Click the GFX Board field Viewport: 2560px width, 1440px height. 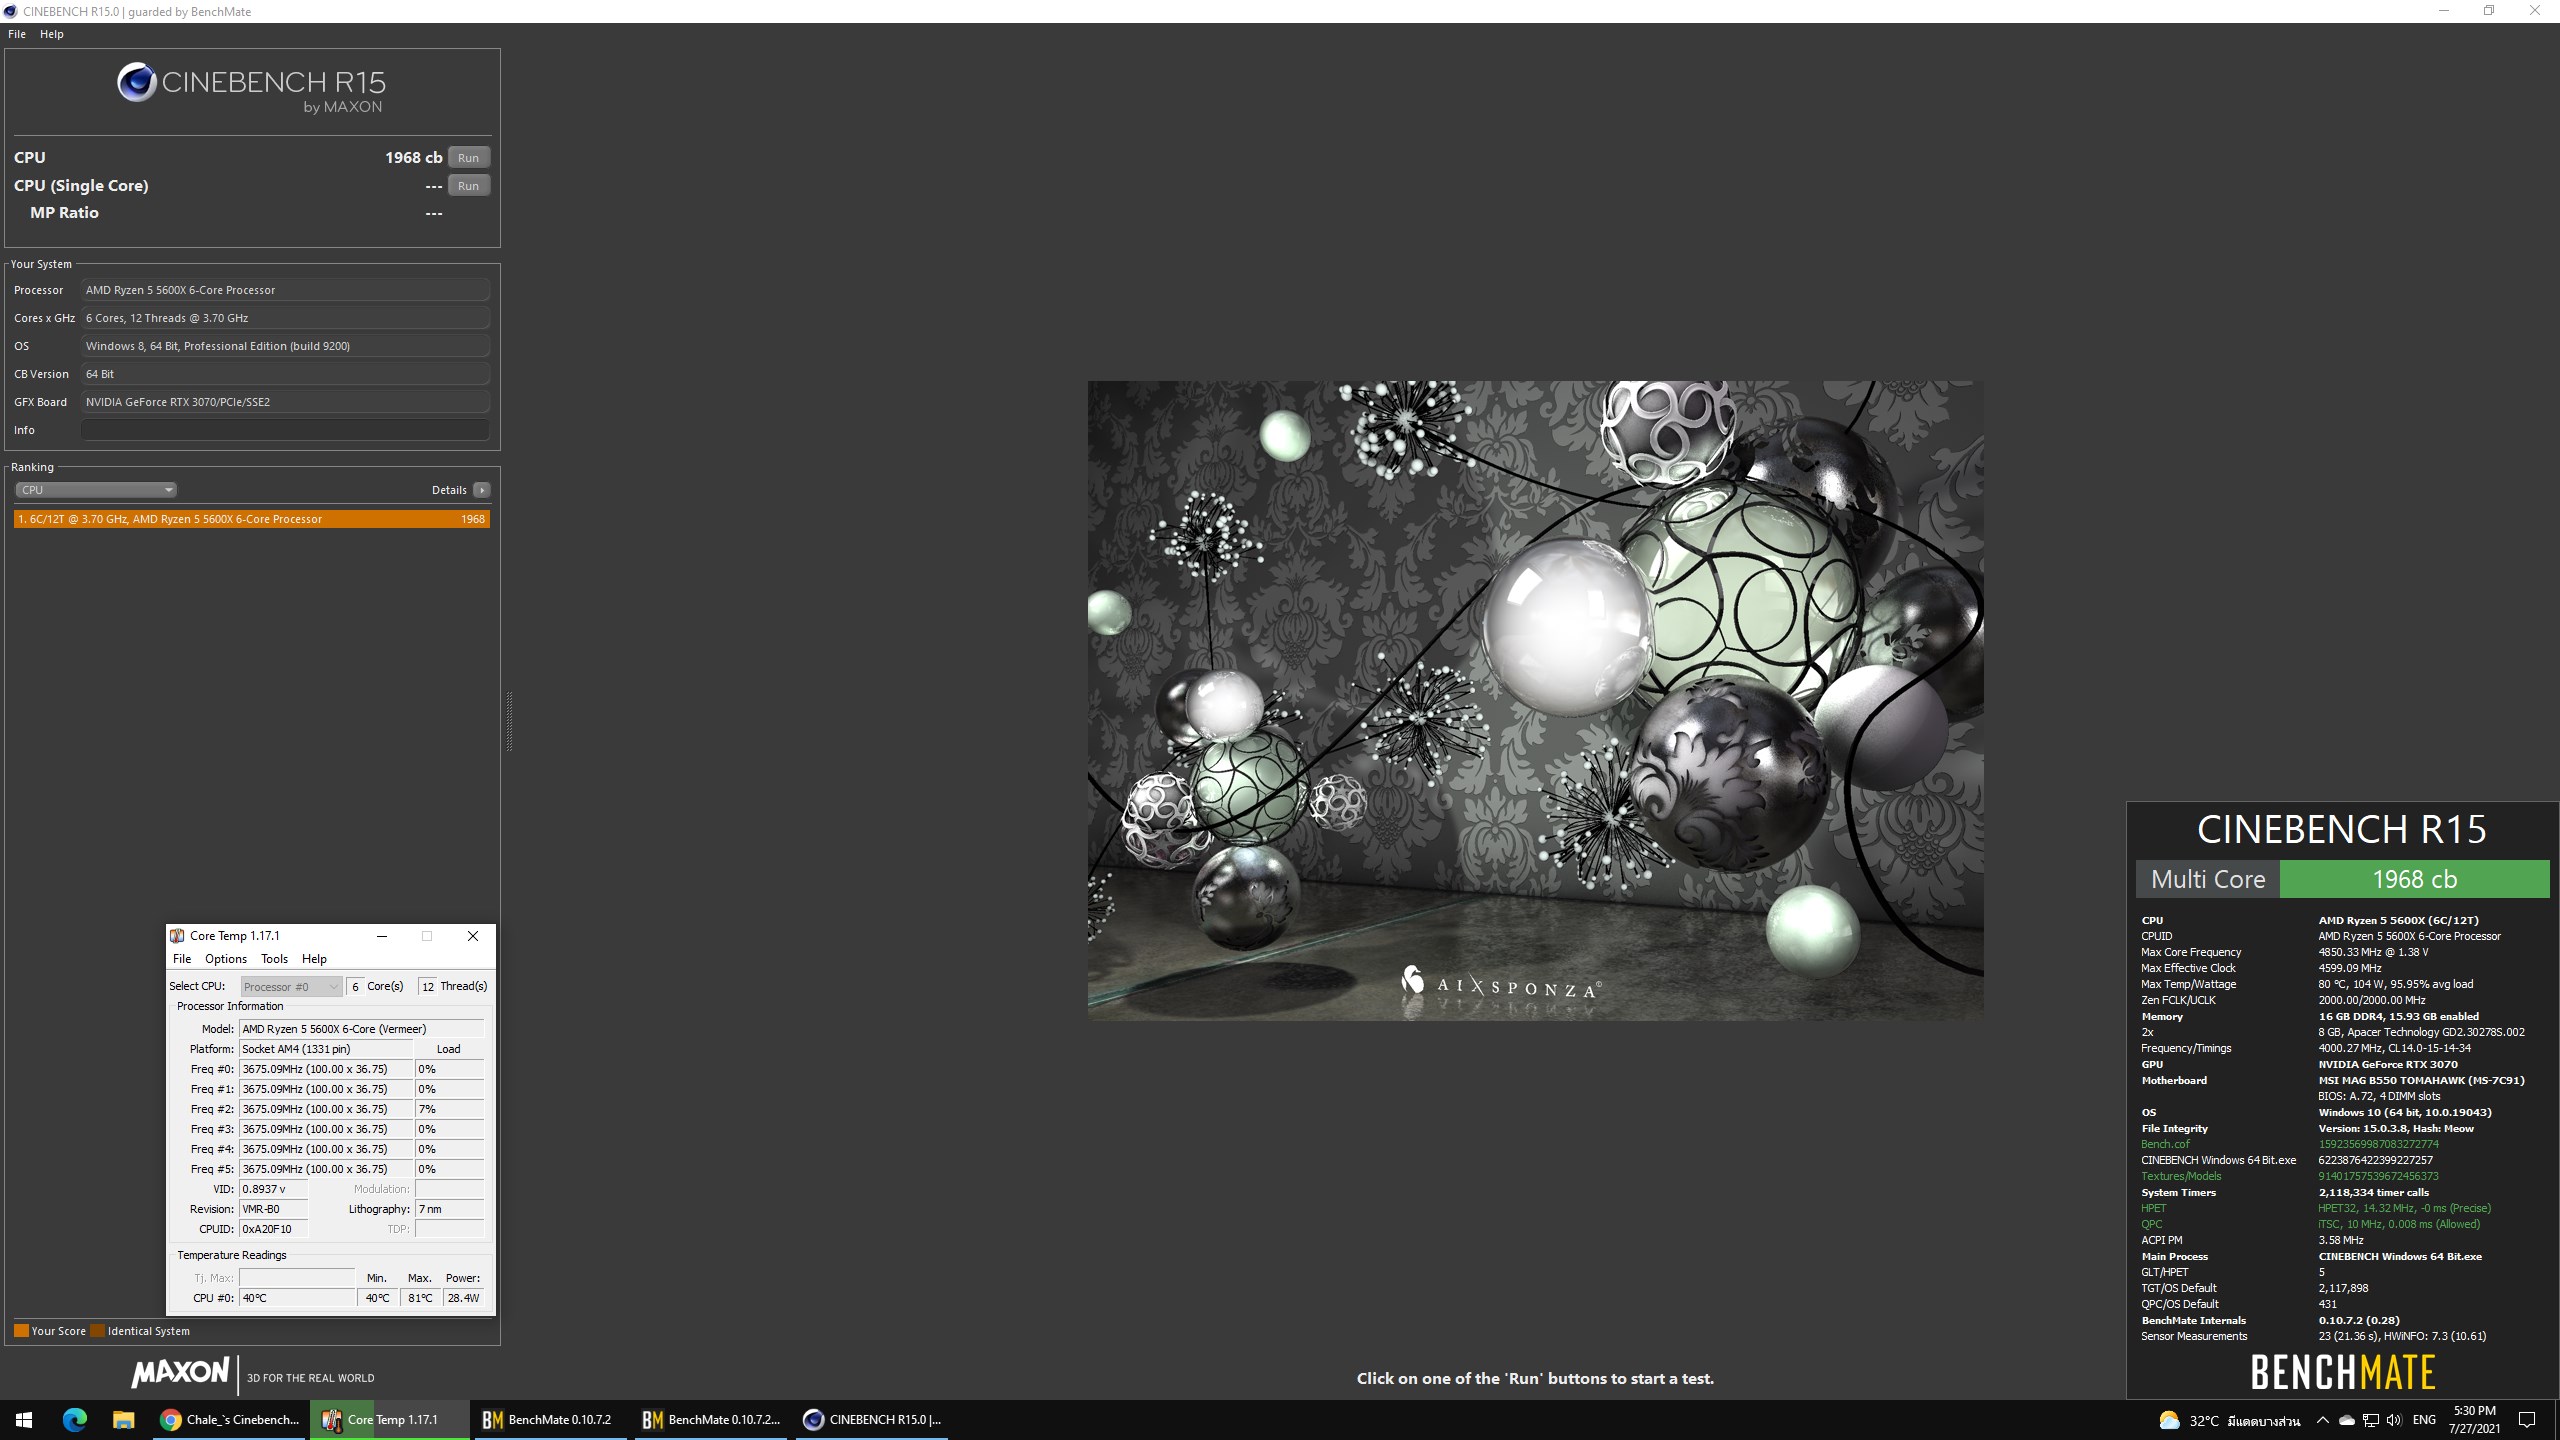point(285,402)
